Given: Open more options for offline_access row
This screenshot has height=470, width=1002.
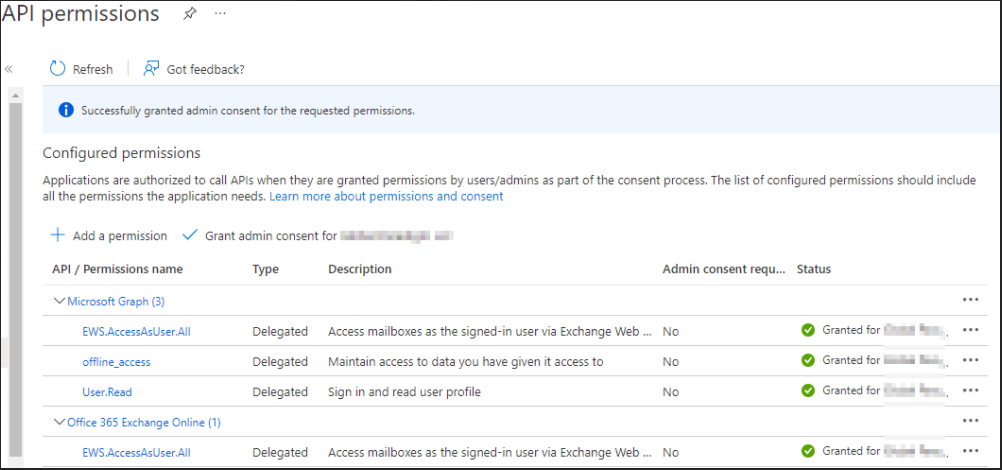Looking at the screenshot, I should (x=969, y=361).
